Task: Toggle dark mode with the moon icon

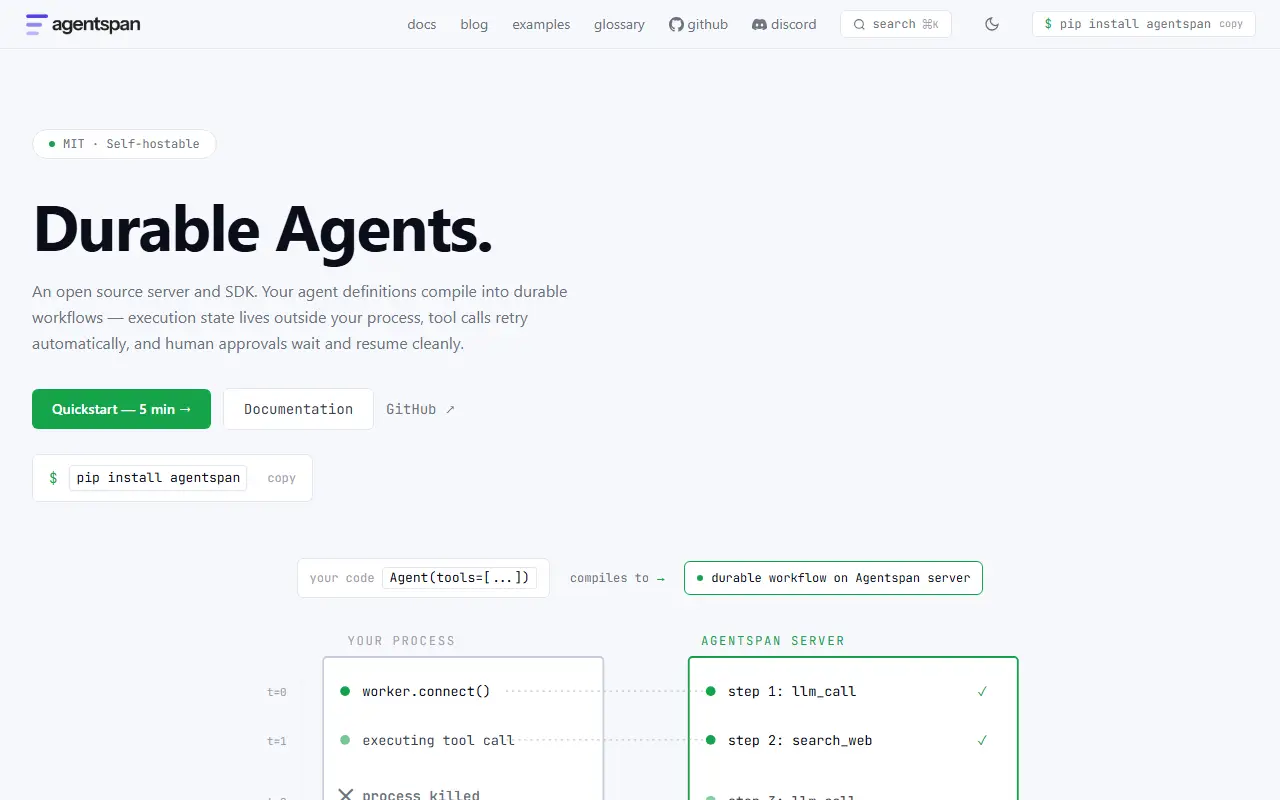Action: 992,24
